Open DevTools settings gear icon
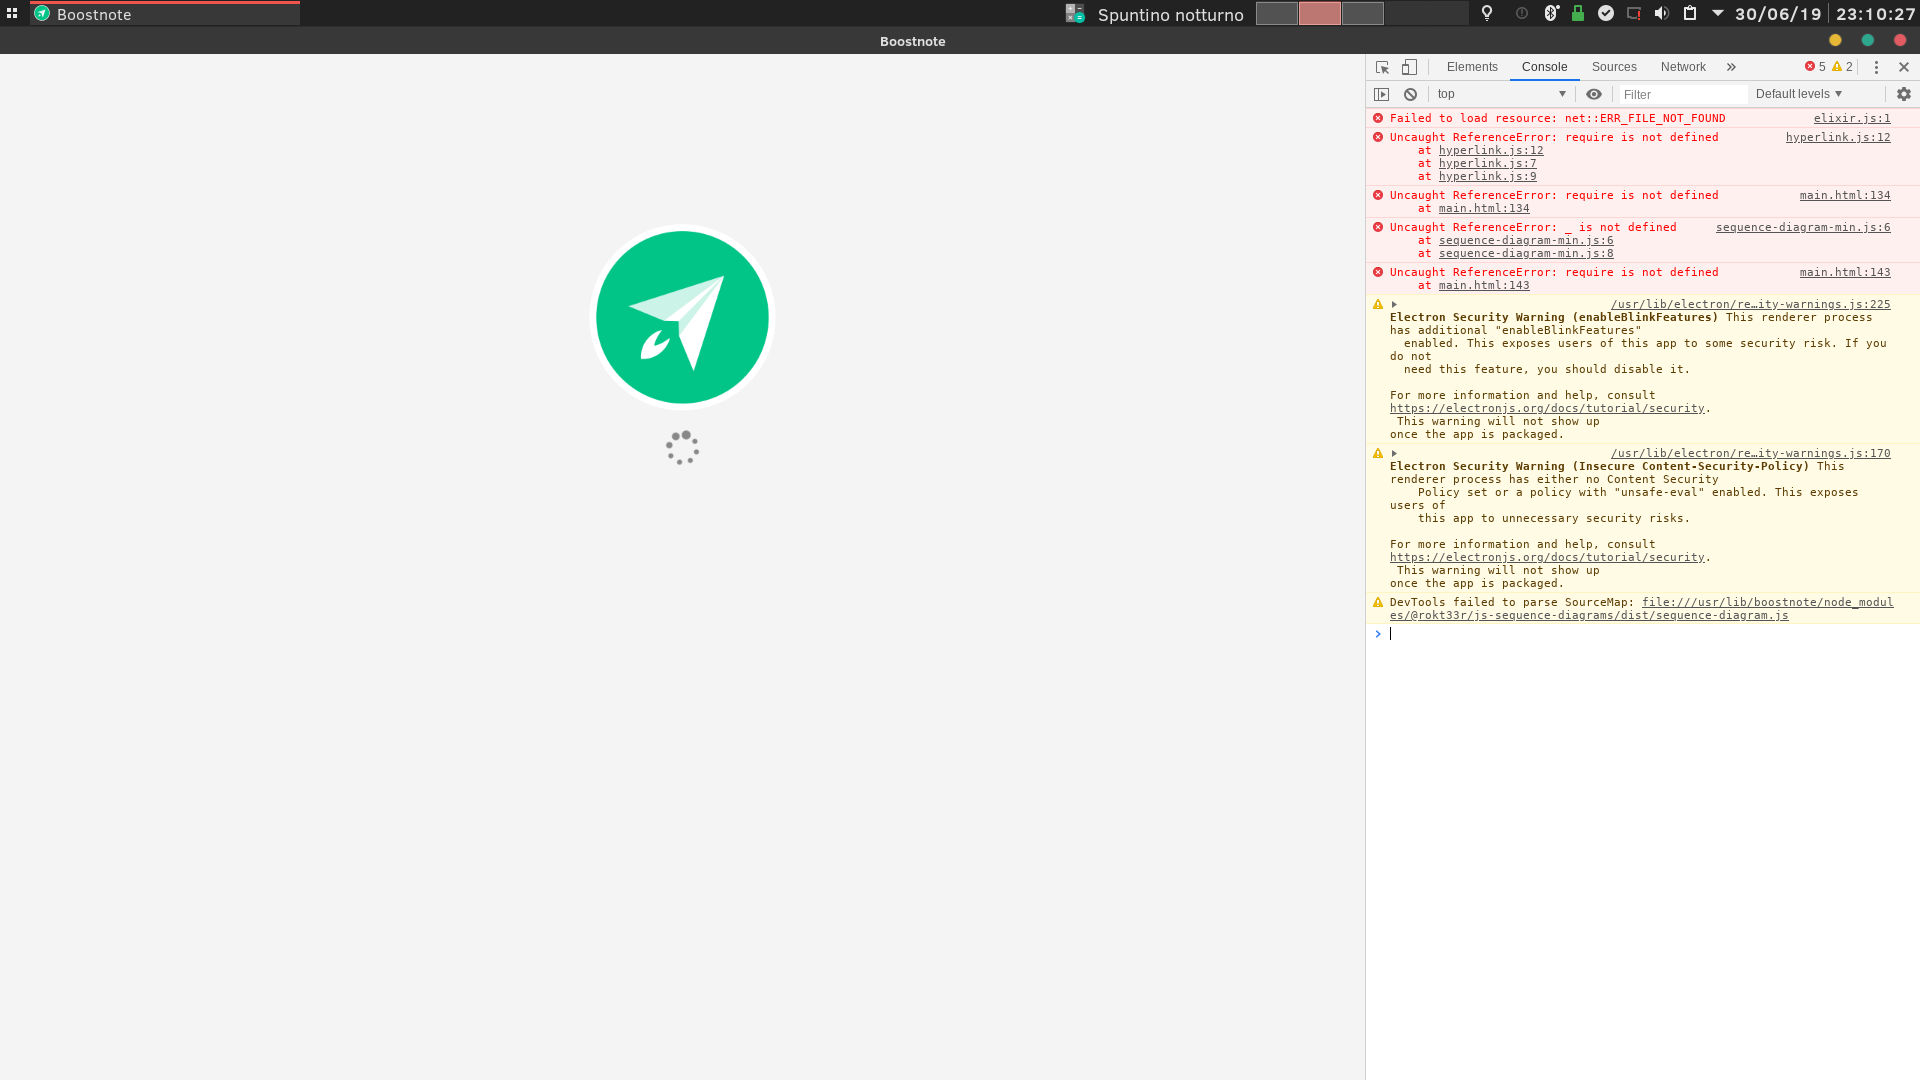 1903,93
